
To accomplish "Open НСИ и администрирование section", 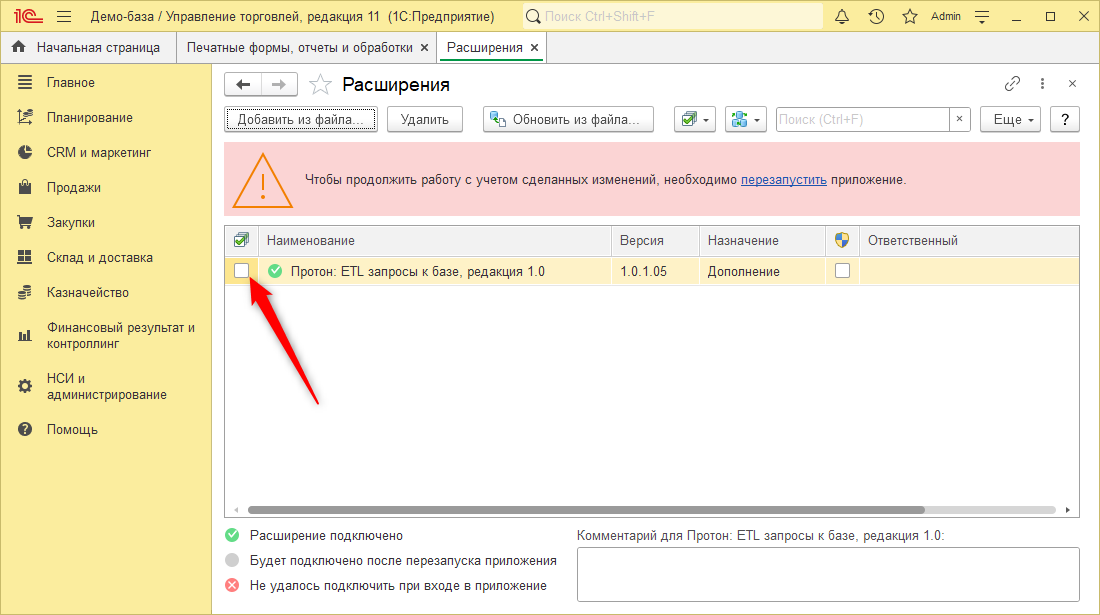I will click(107, 386).
